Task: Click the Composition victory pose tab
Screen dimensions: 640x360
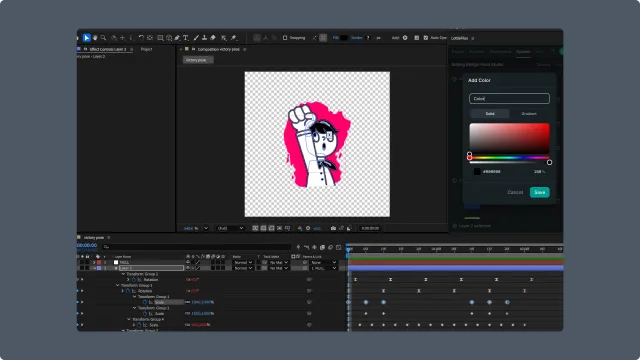Action: pyautogui.click(x=218, y=49)
